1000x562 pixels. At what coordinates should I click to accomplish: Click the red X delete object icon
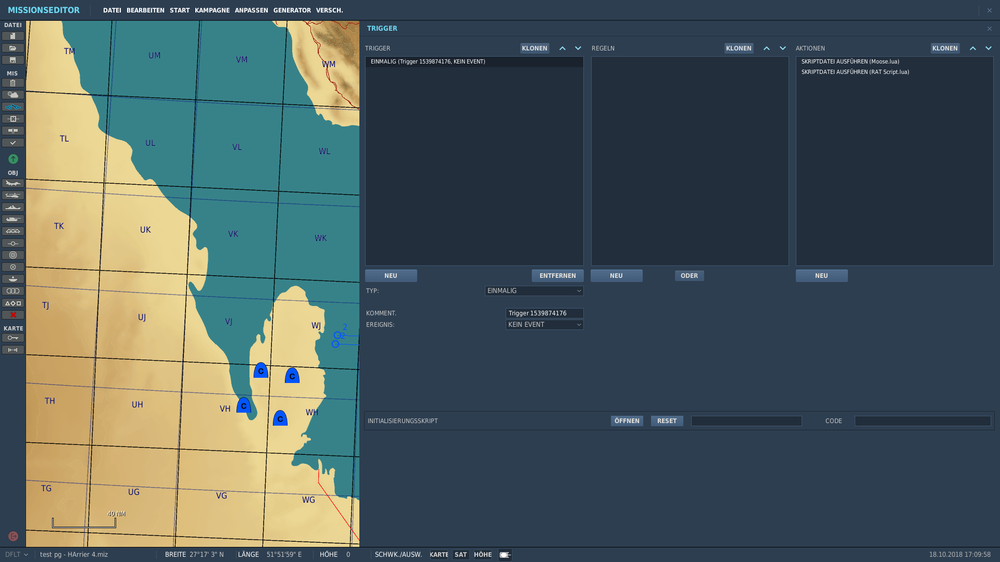[x=13, y=315]
